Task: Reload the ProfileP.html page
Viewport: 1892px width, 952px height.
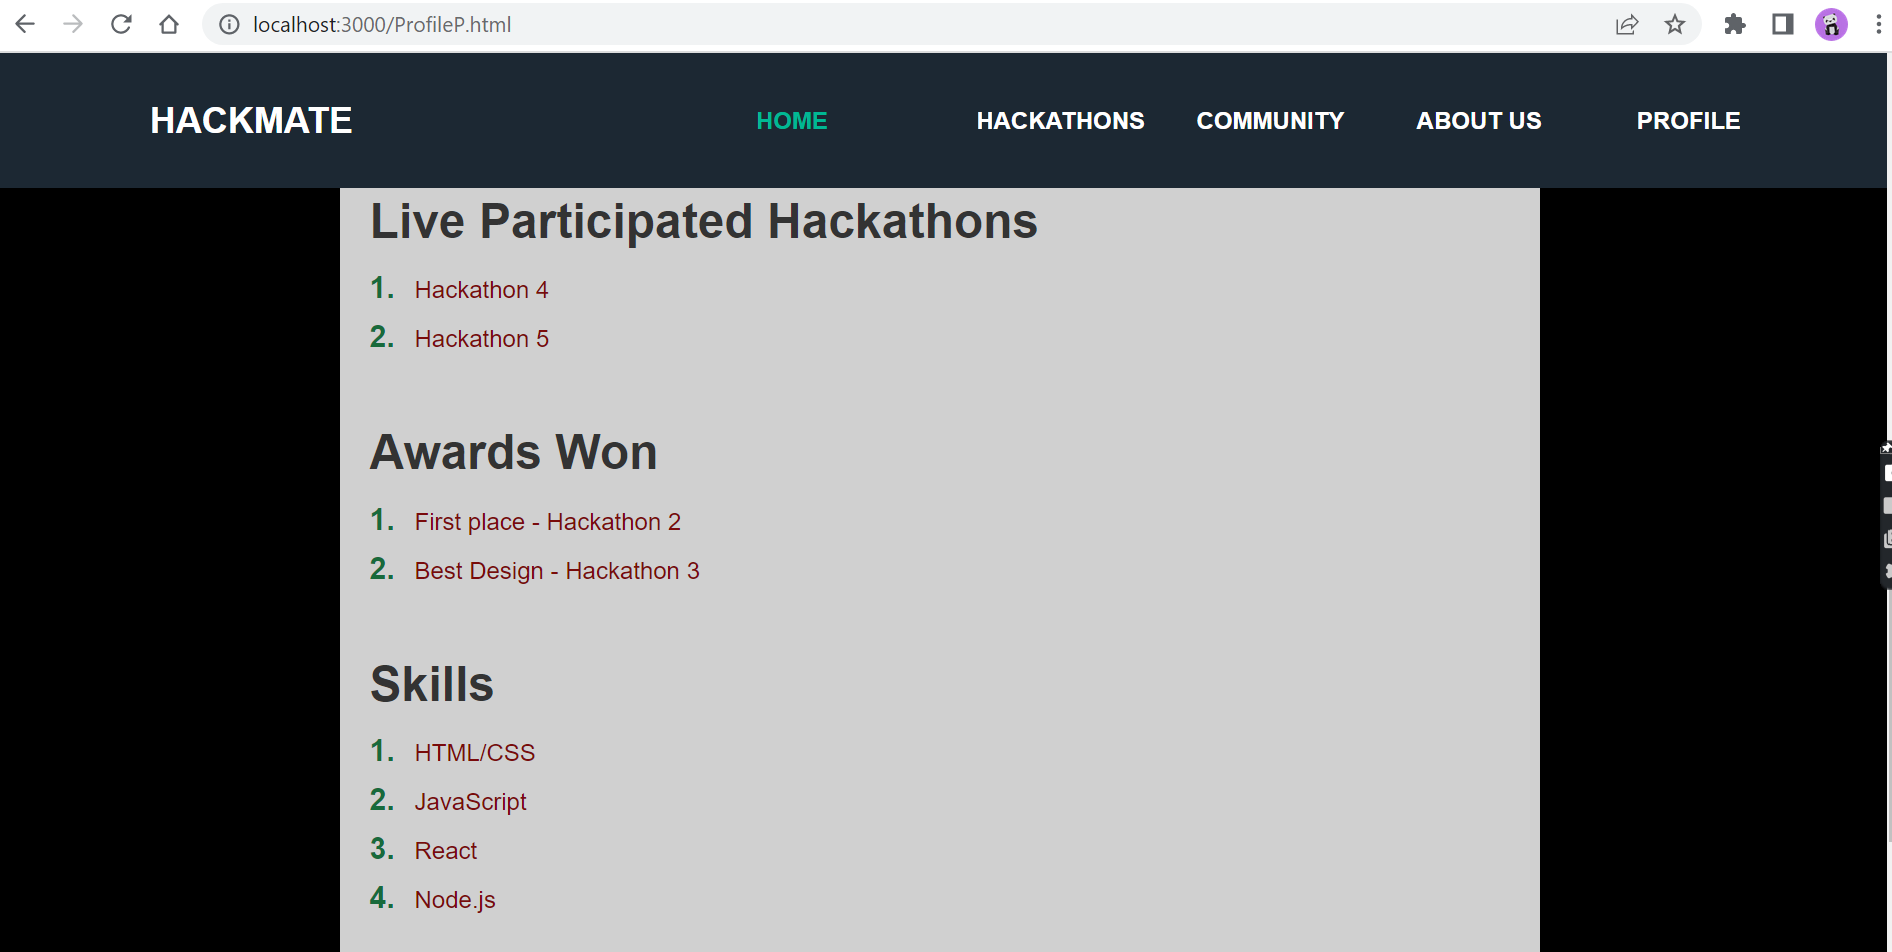Action: [x=121, y=24]
